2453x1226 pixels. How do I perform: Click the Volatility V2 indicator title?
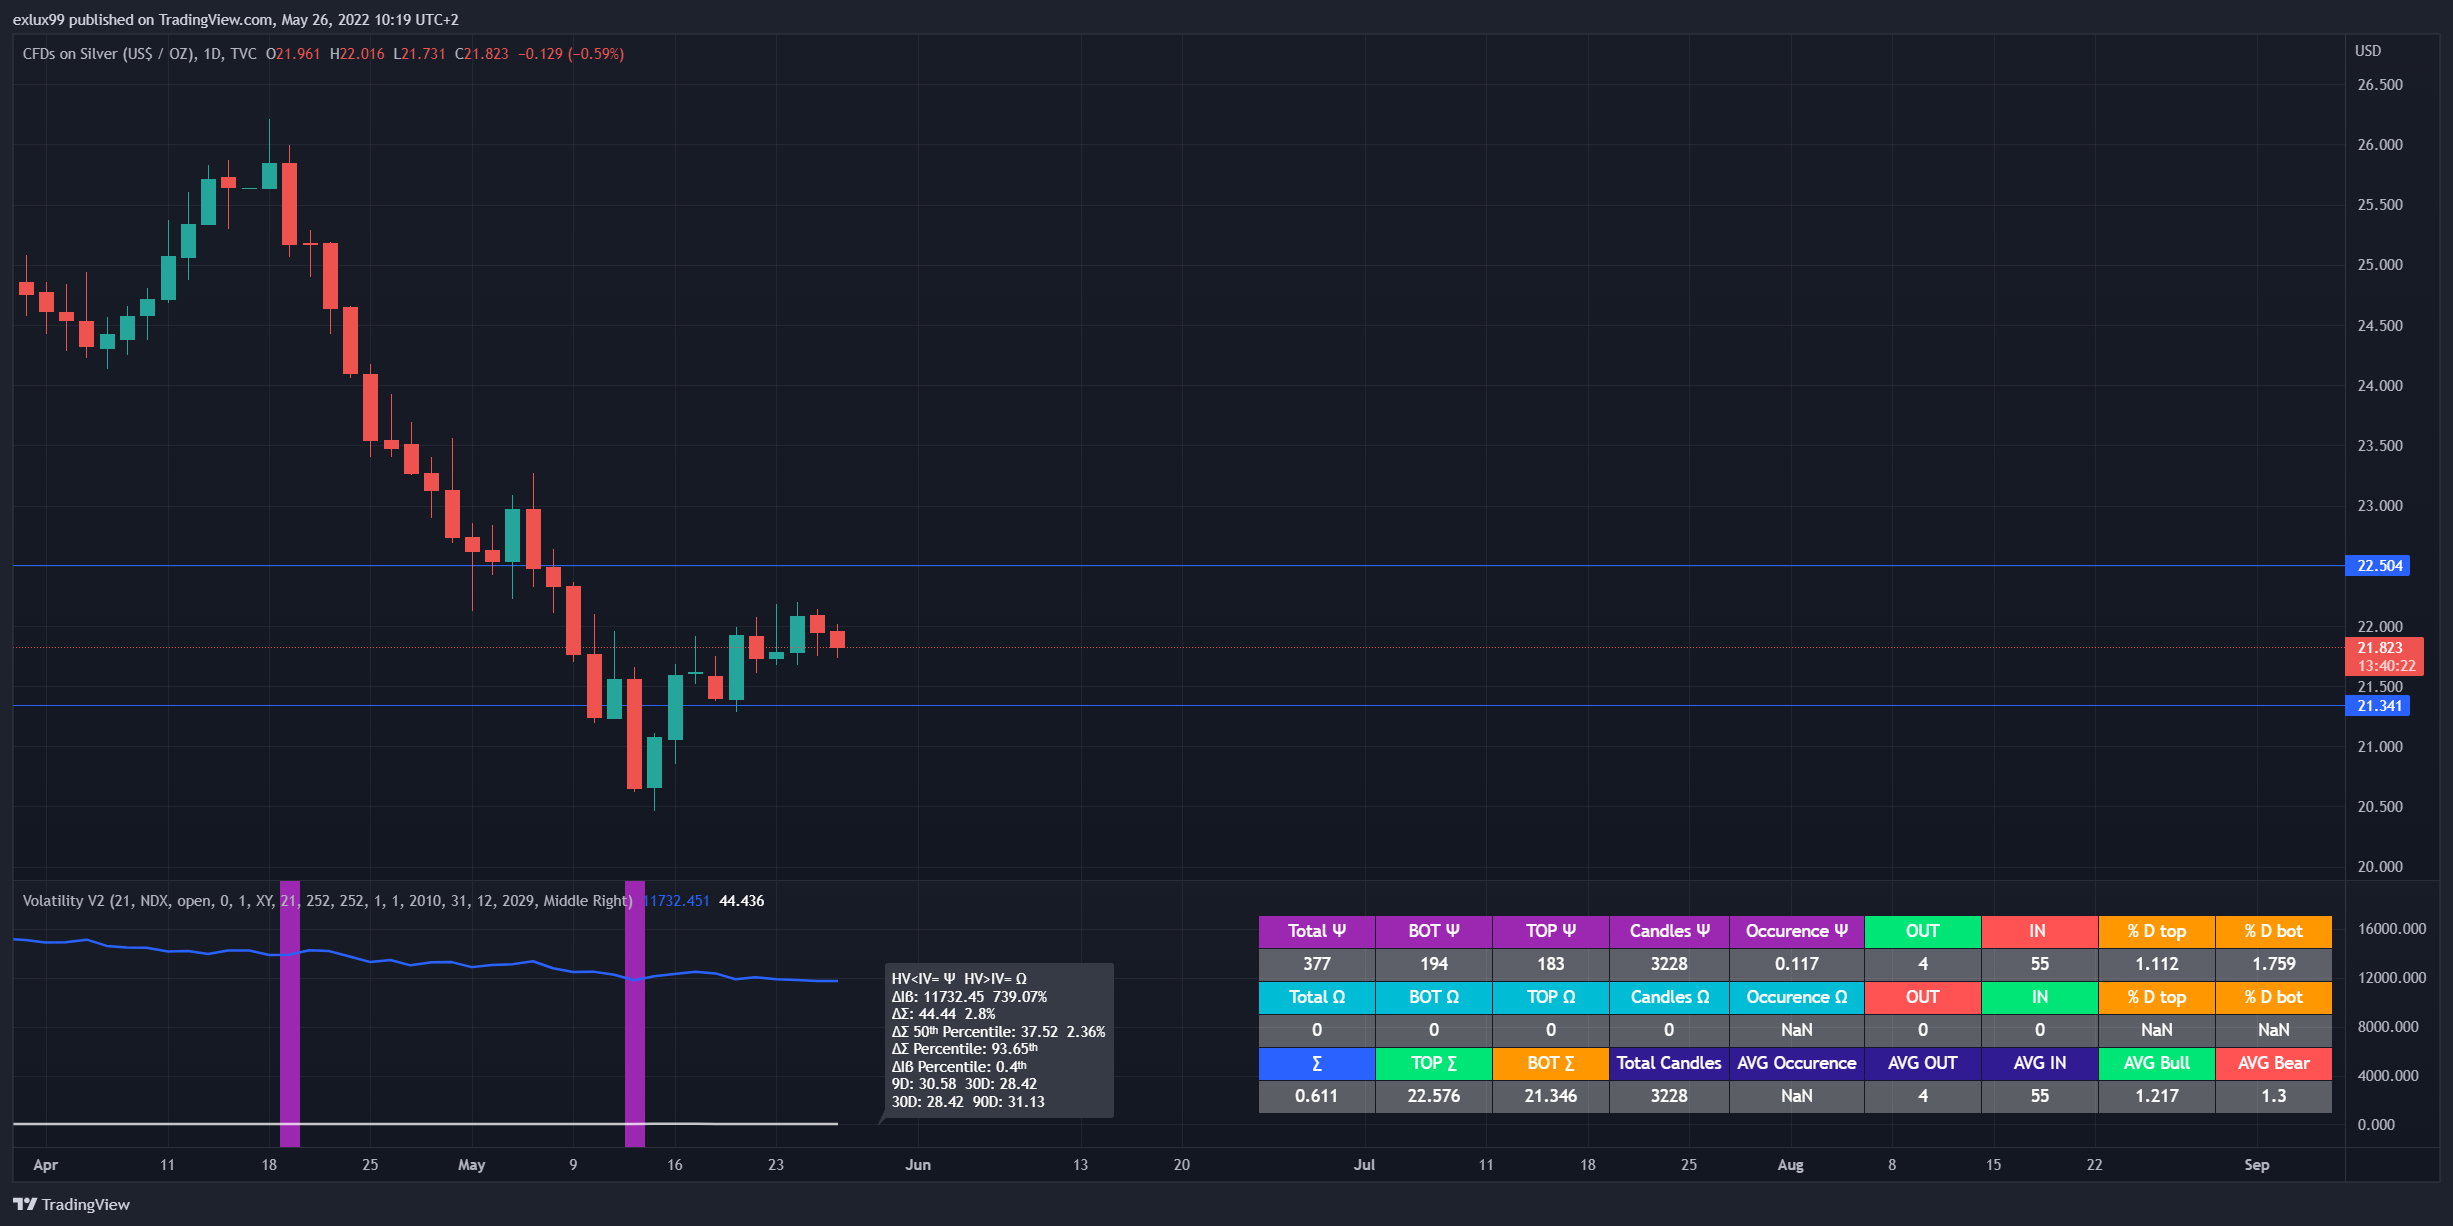327,901
